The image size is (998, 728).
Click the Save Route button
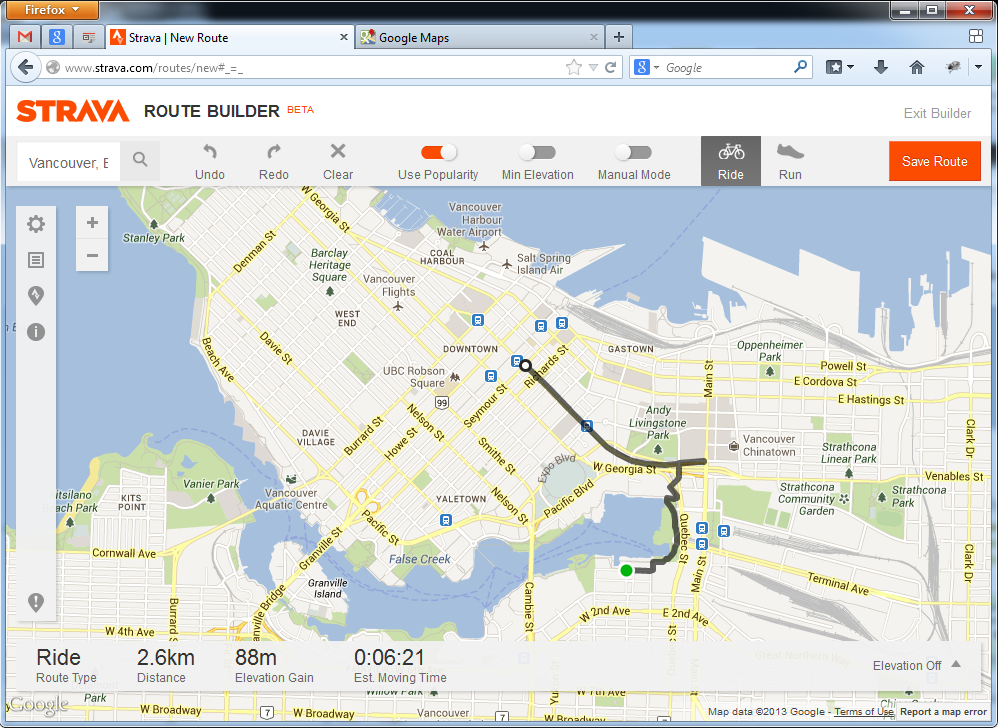tap(934, 161)
